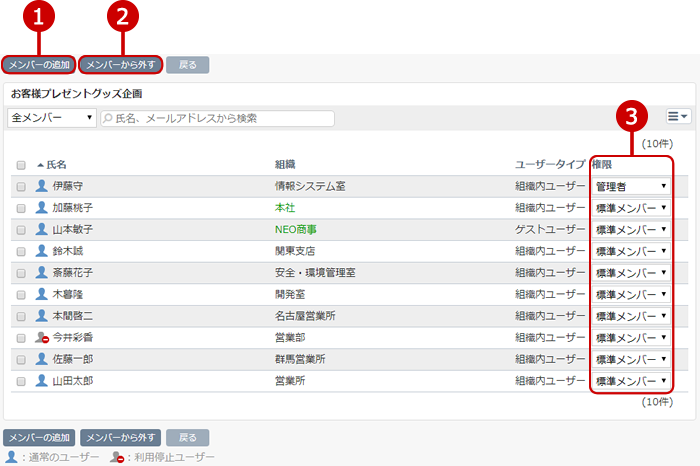Select the checkbox for 山本敏子
The width and height of the screenshot is (700, 466).
[21, 230]
